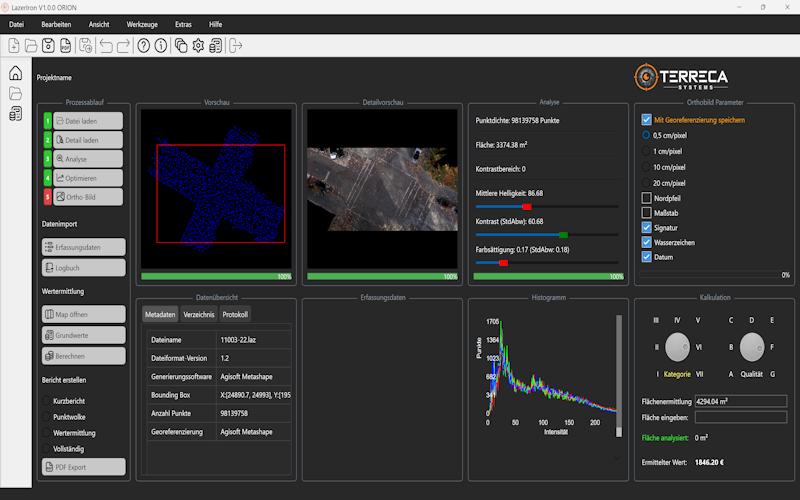This screenshot has height=500, width=800.
Task: Click the Erfassungsdaten import button
Action: 83,247
